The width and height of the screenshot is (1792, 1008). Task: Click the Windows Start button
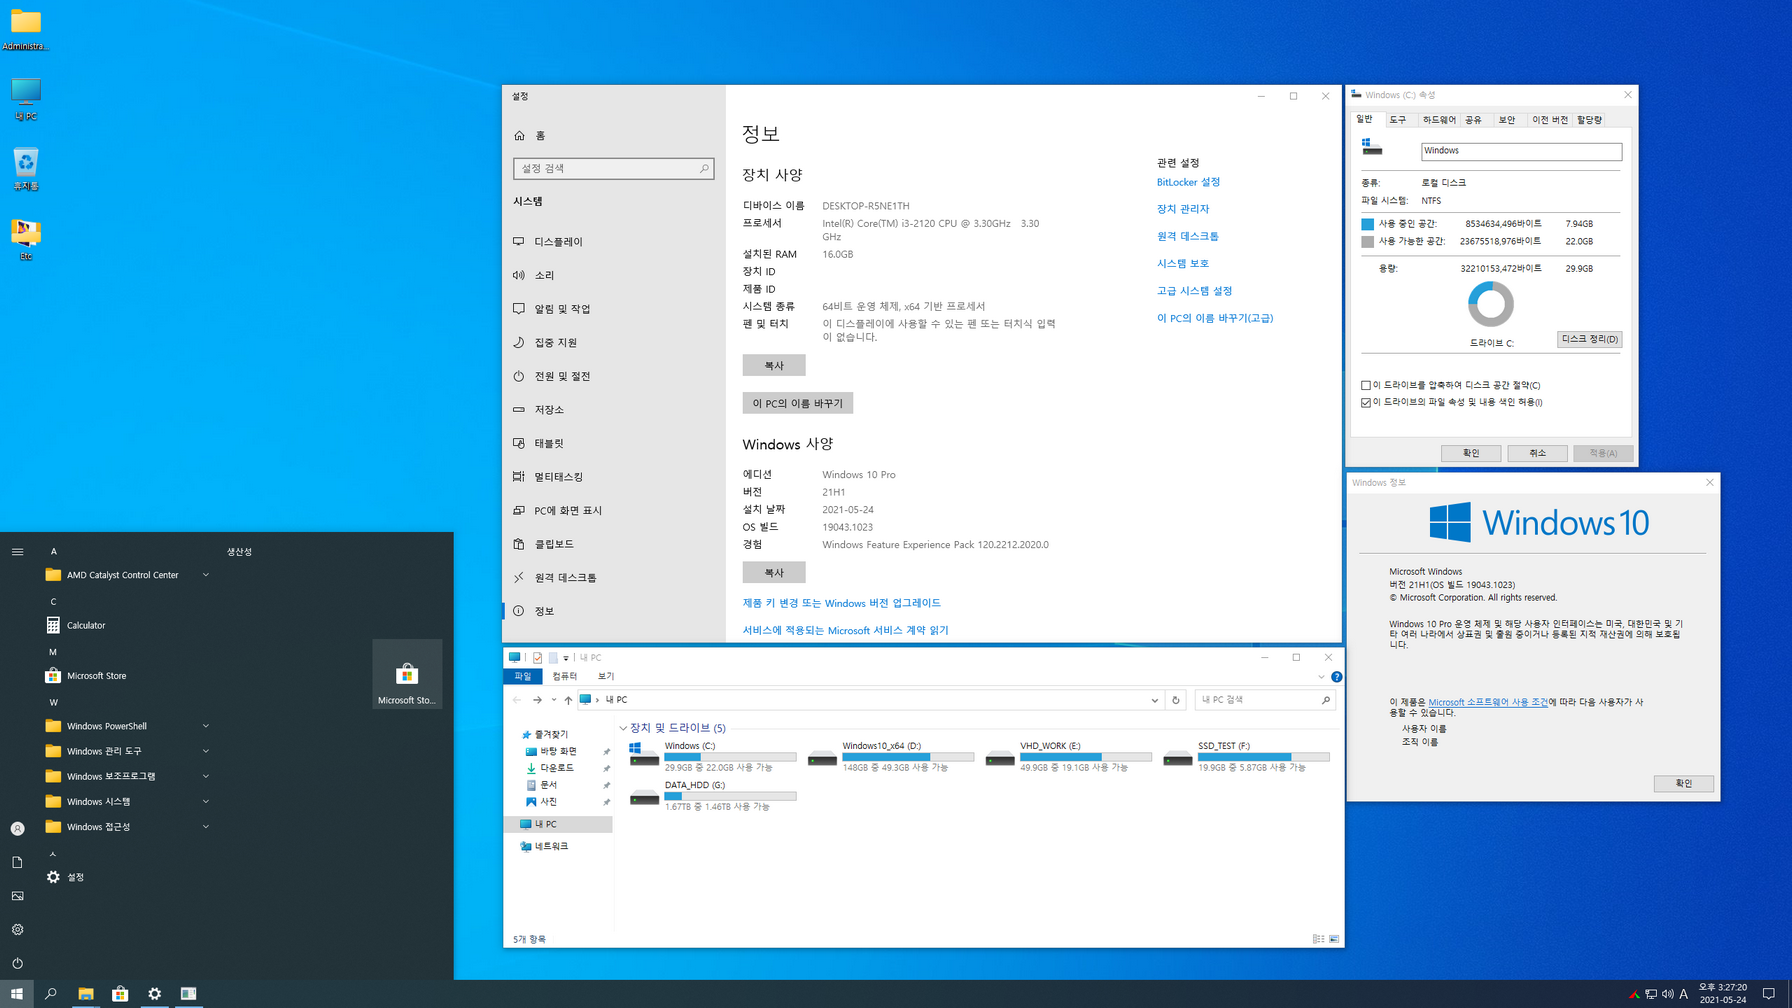[17, 994]
